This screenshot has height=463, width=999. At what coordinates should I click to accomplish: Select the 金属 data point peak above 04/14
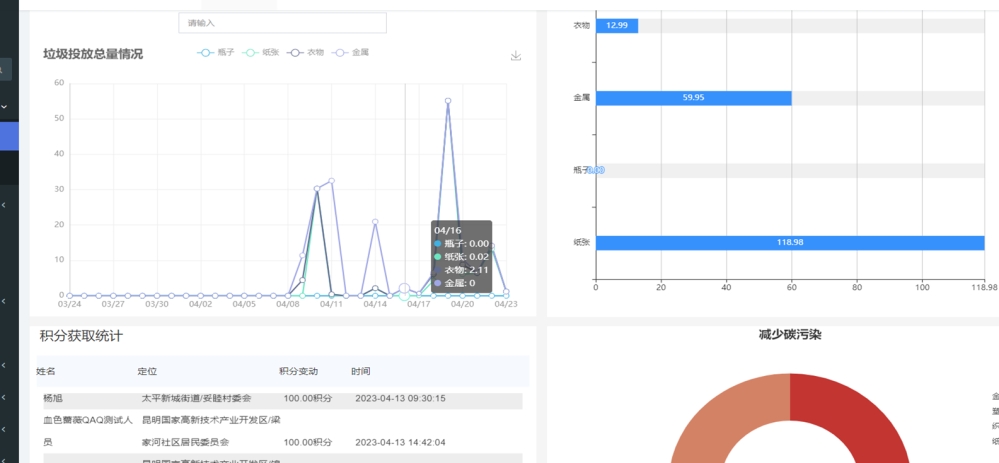pyautogui.click(x=375, y=222)
